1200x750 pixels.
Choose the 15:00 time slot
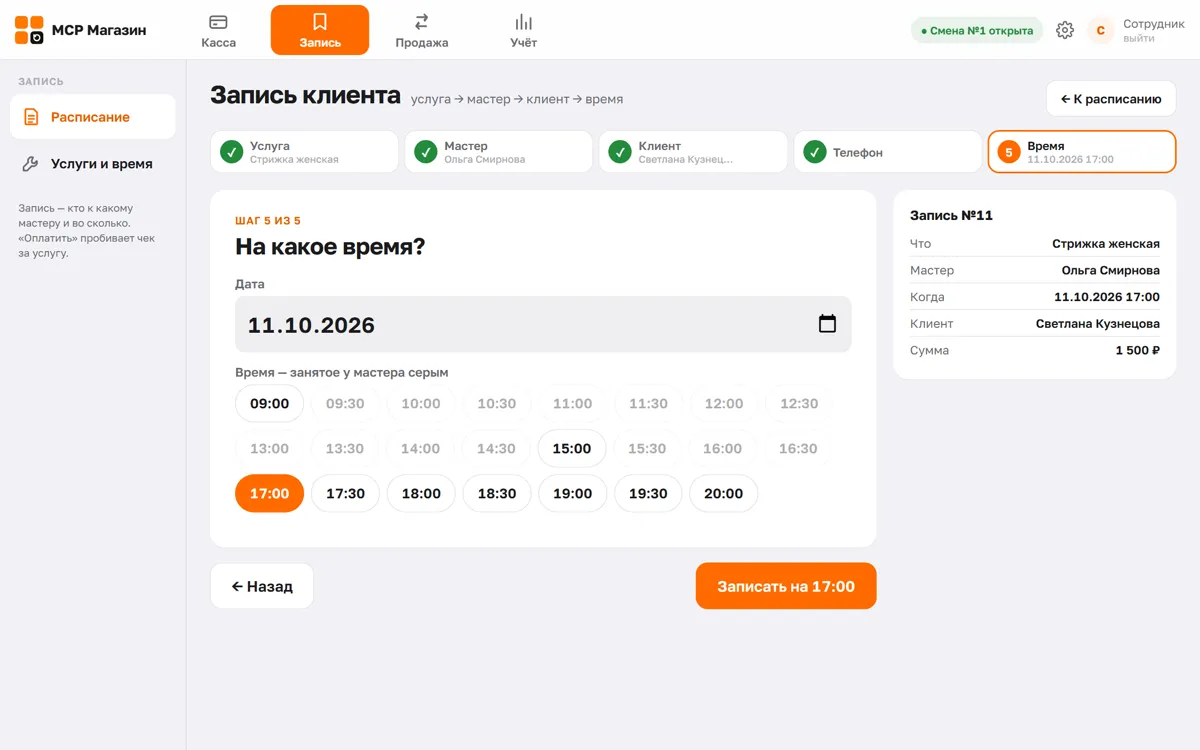pyautogui.click(x=572, y=449)
